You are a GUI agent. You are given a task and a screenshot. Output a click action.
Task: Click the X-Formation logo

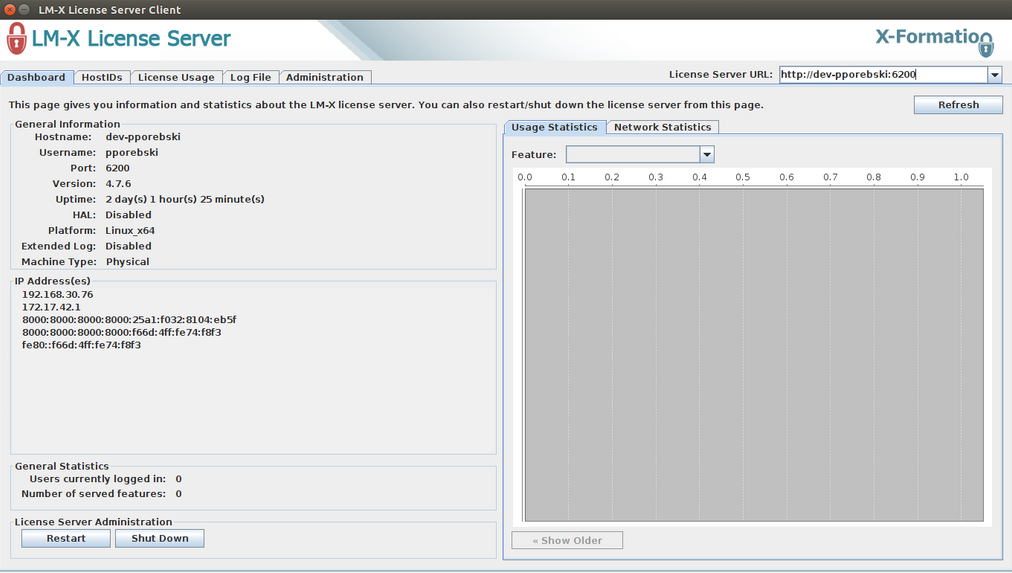(935, 40)
